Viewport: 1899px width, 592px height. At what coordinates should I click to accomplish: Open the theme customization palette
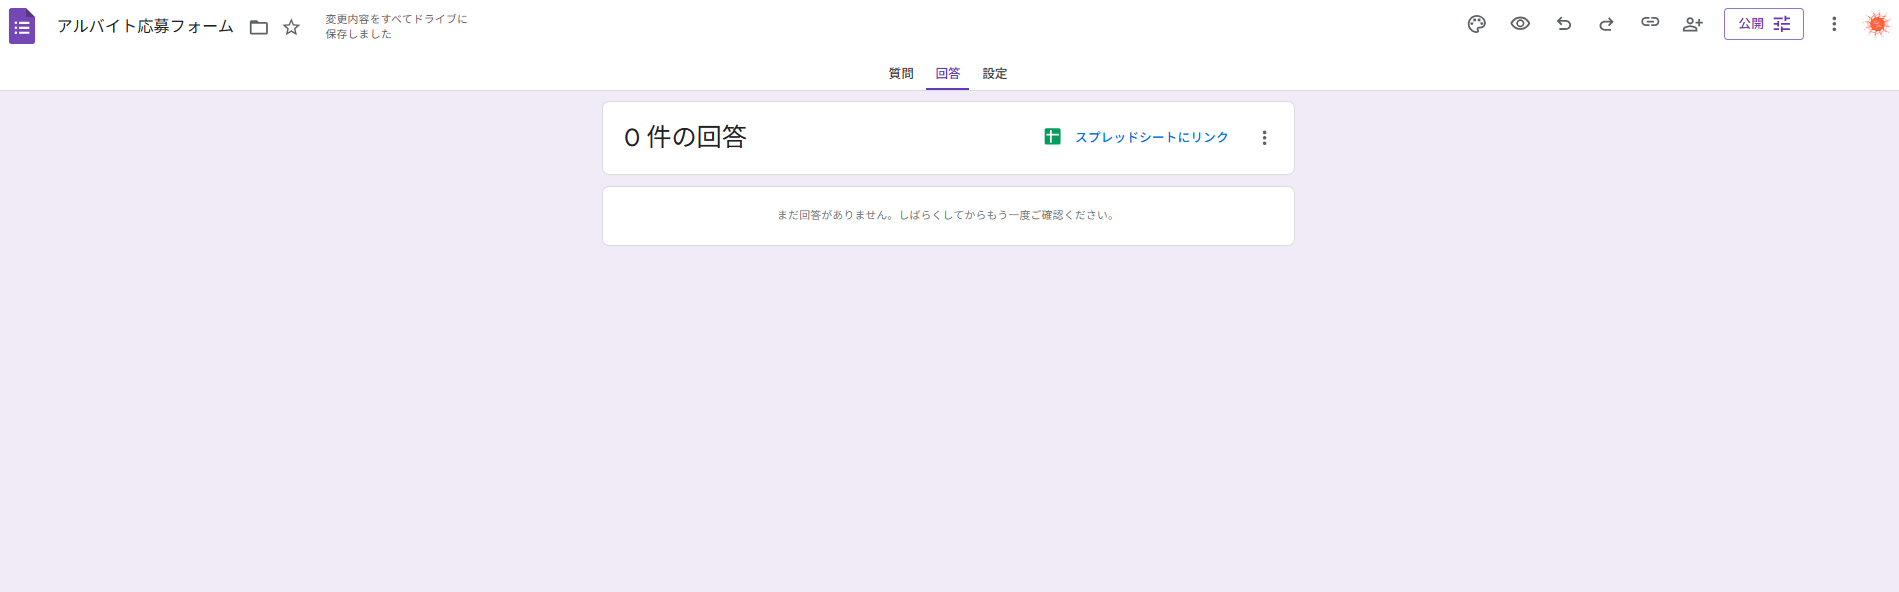1476,24
